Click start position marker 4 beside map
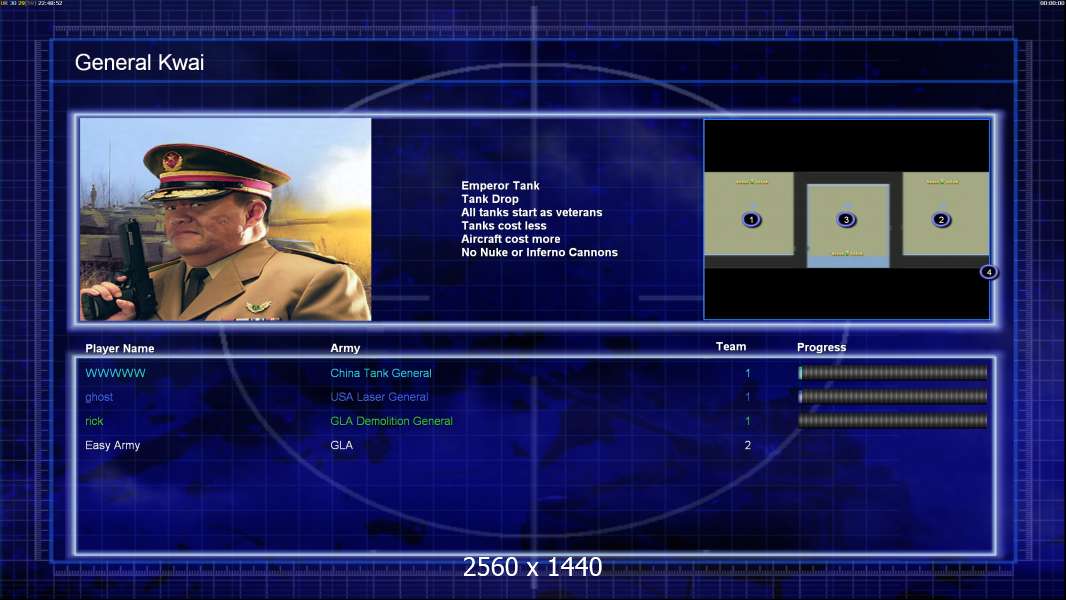 (988, 272)
